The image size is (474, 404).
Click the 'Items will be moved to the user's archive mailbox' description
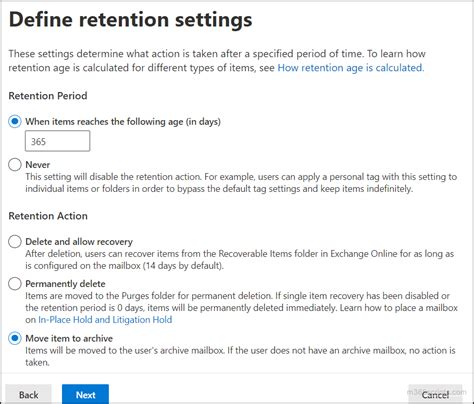pyautogui.click(x=240, y=356)
